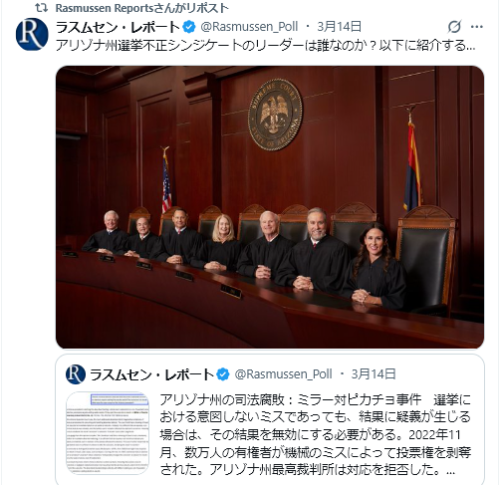Open the group photo of seven justices
This screenshot has height=485, width=500.
click(x=270, y=207)
